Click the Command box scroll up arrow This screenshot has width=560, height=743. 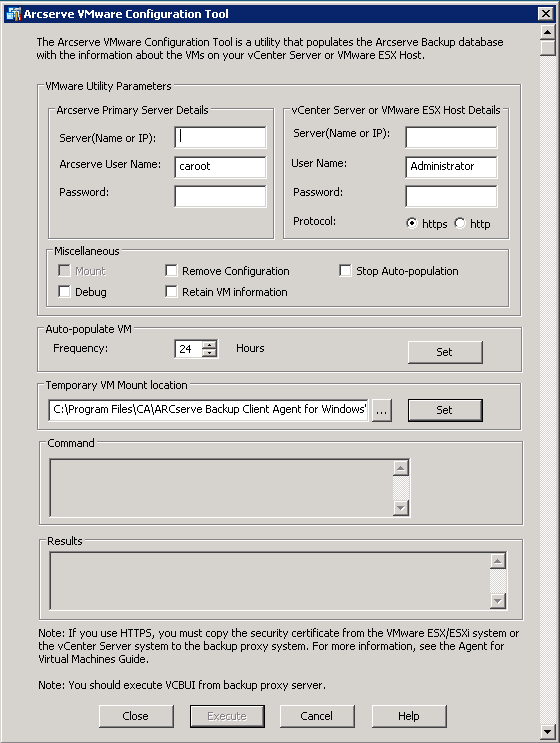(401, 468)
